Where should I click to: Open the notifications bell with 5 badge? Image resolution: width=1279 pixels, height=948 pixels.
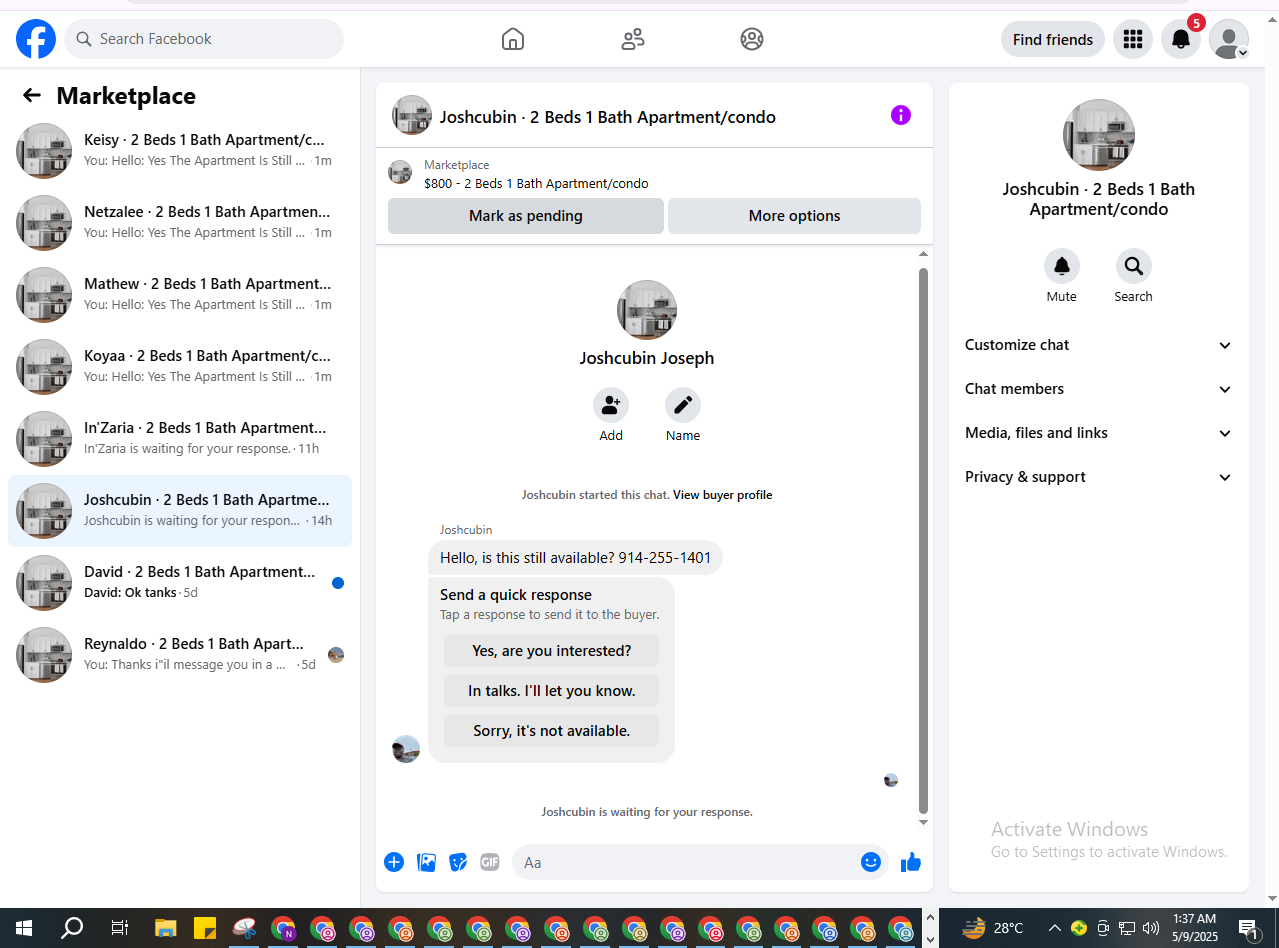tap(1181, 39)
